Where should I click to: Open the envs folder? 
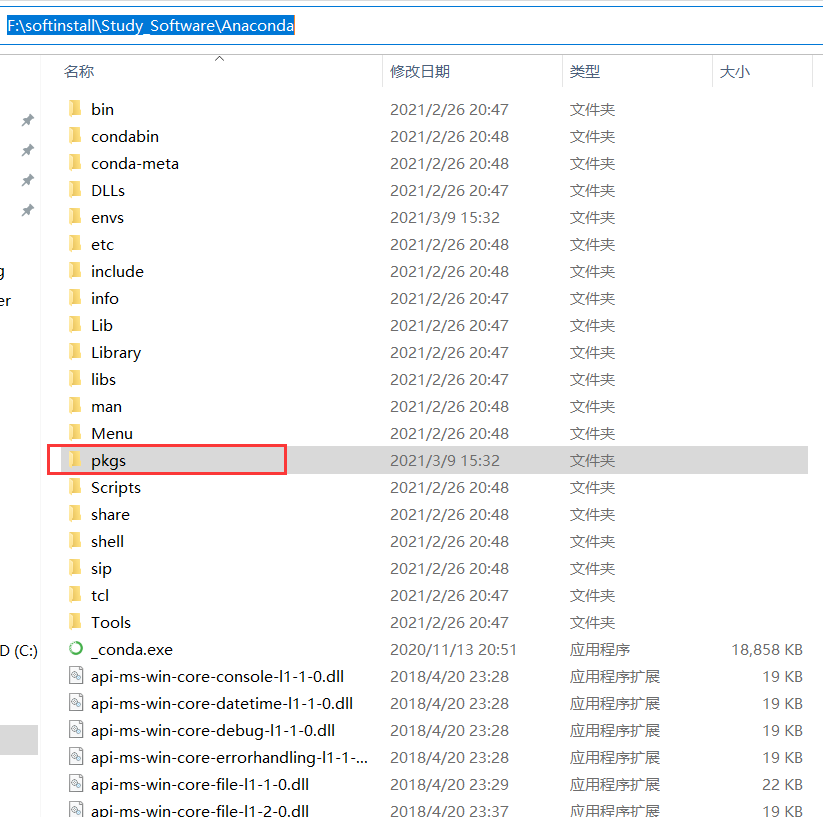click(107, 217)
